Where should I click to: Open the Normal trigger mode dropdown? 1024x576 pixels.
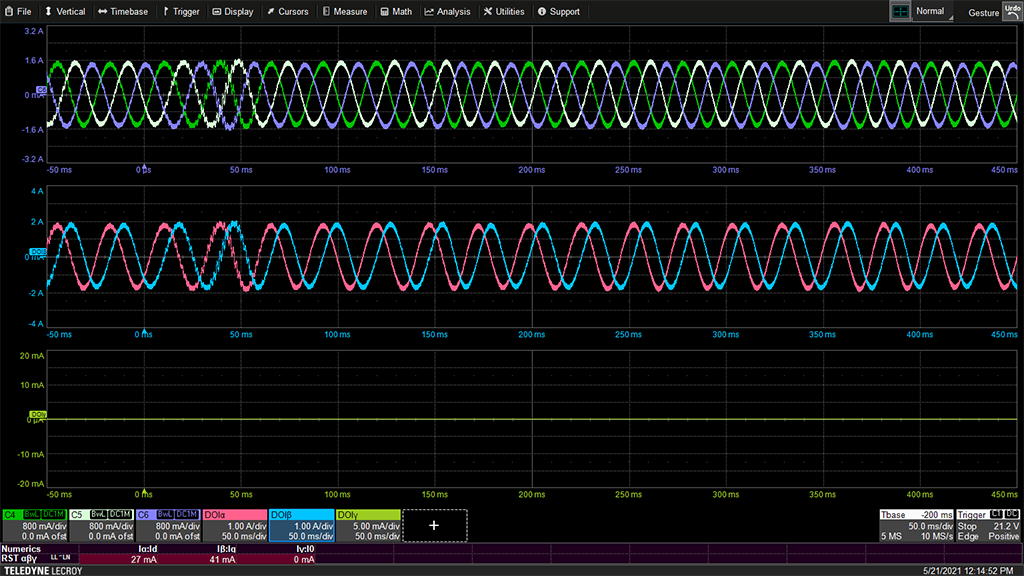tap(932, 12)
